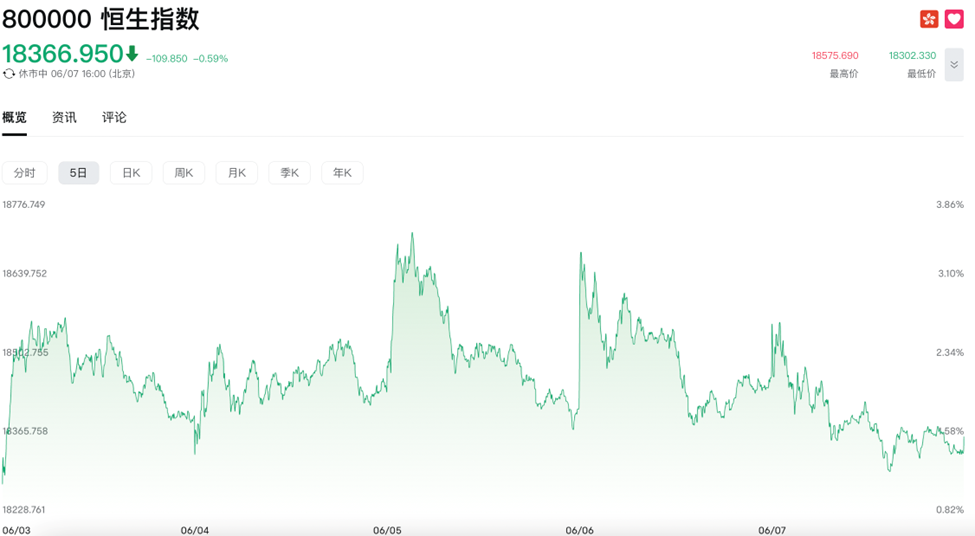Click the 2.34% axis label
Screen dimensions: 975x536
(950, 353)
